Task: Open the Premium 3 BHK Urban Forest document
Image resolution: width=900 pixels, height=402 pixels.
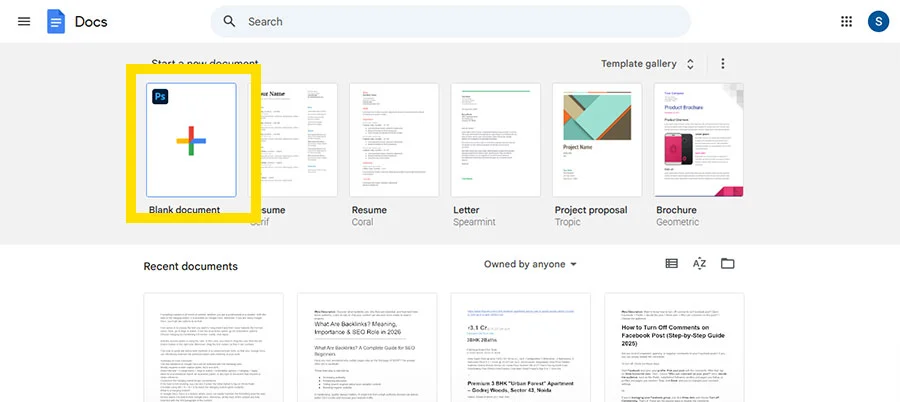Action: pos(521,347)
